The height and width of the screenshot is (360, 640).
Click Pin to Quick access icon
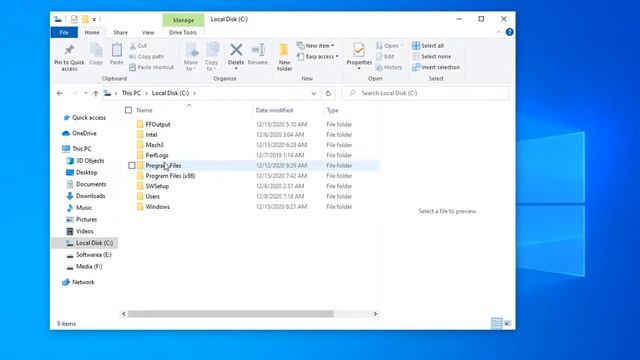69,50
